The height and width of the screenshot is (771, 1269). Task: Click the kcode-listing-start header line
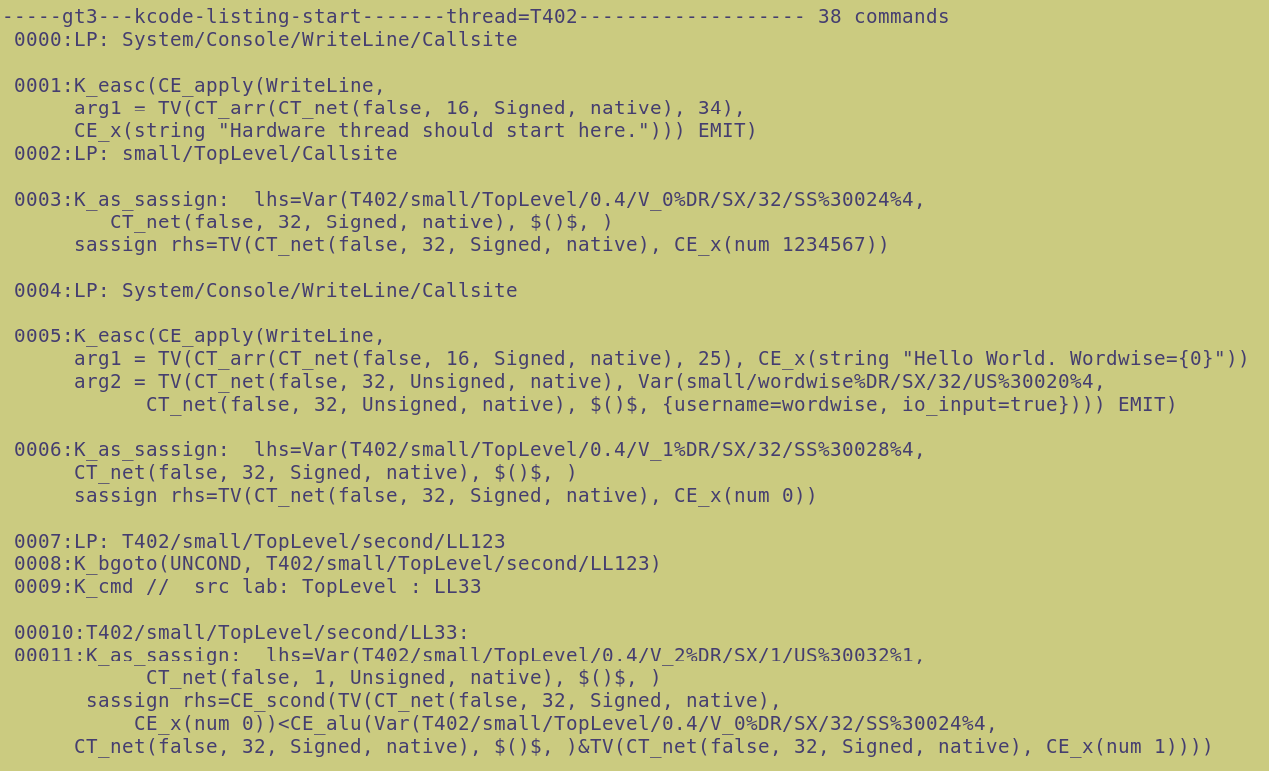(400, 17)
